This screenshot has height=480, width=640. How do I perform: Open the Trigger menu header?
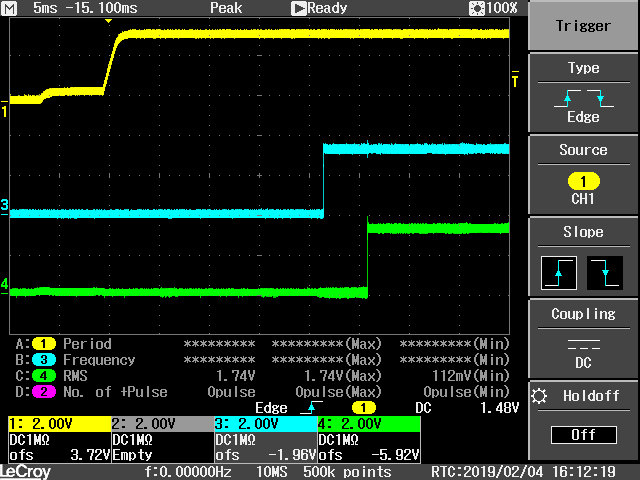pos(583,26)
